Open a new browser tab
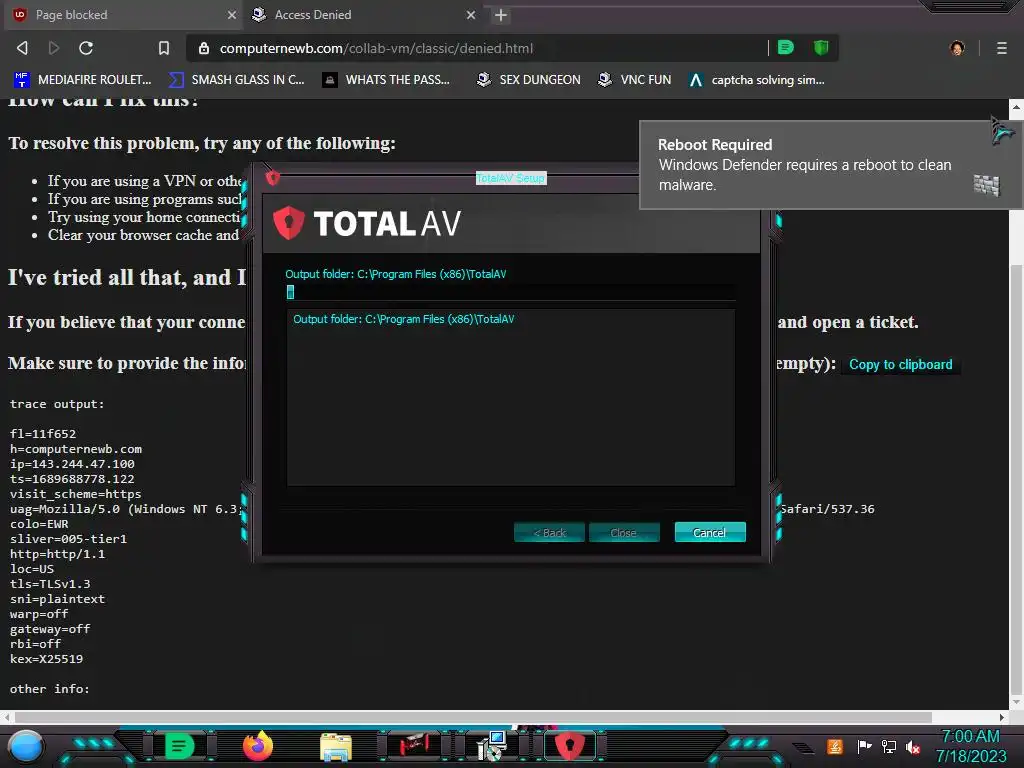The height and width of the screenshot is (768, 1024). point(501,15)
